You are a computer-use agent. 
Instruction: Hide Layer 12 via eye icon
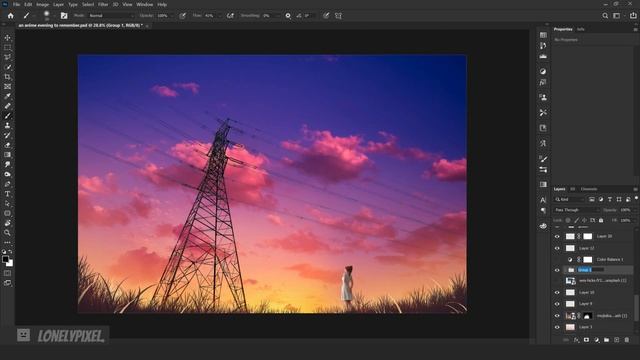click(557, 248)
